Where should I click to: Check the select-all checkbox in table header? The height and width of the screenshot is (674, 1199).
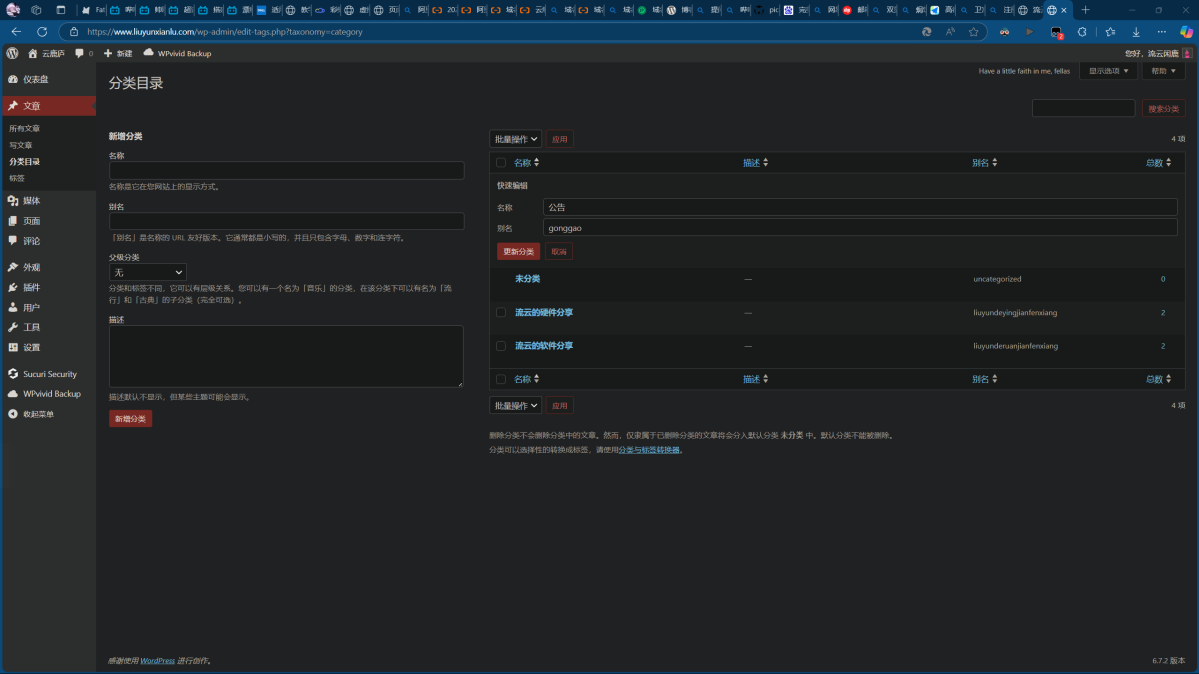click(x=501, y=163)
